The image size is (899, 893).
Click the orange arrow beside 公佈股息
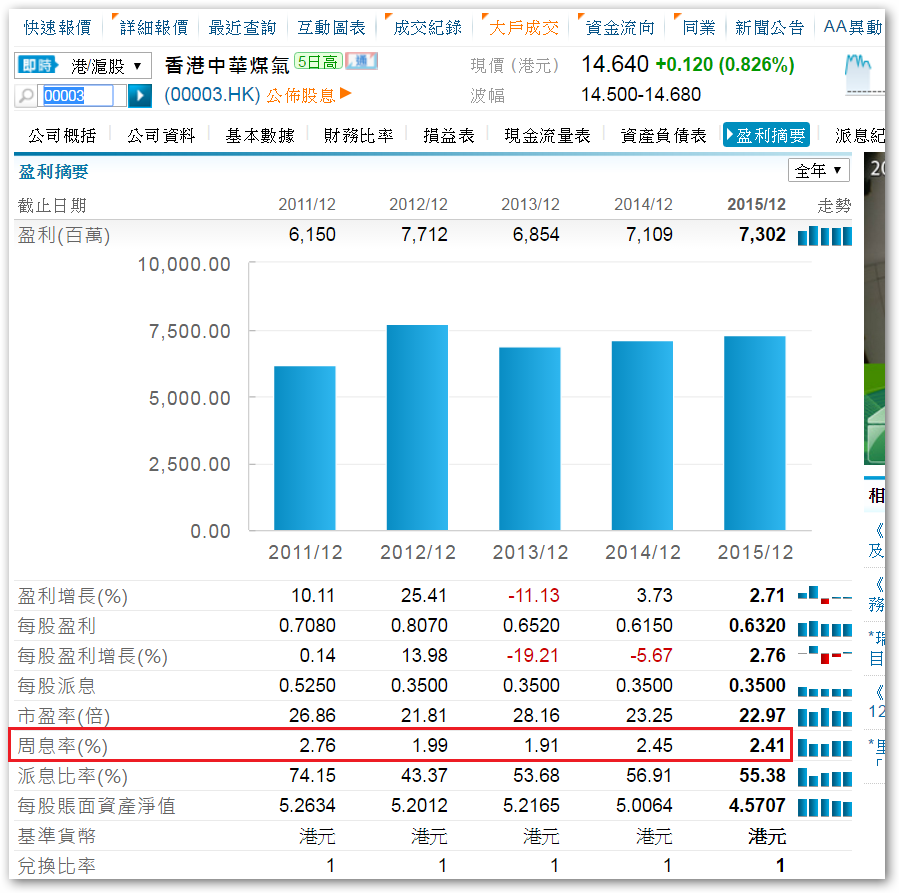[x=345, y=93]
